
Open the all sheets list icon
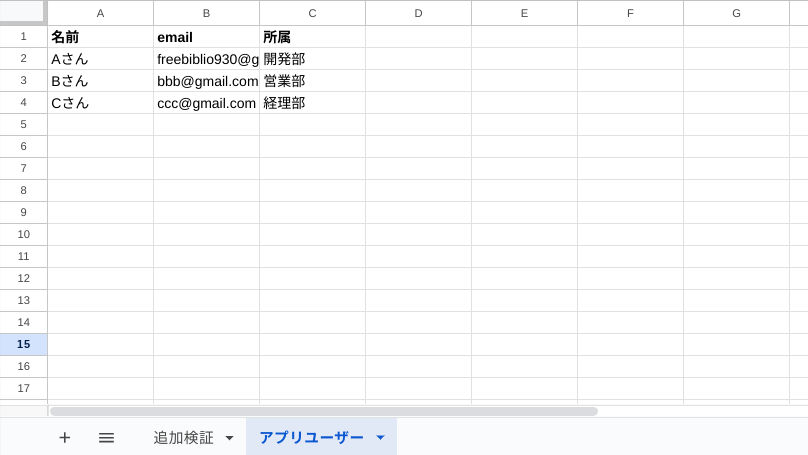106,437
